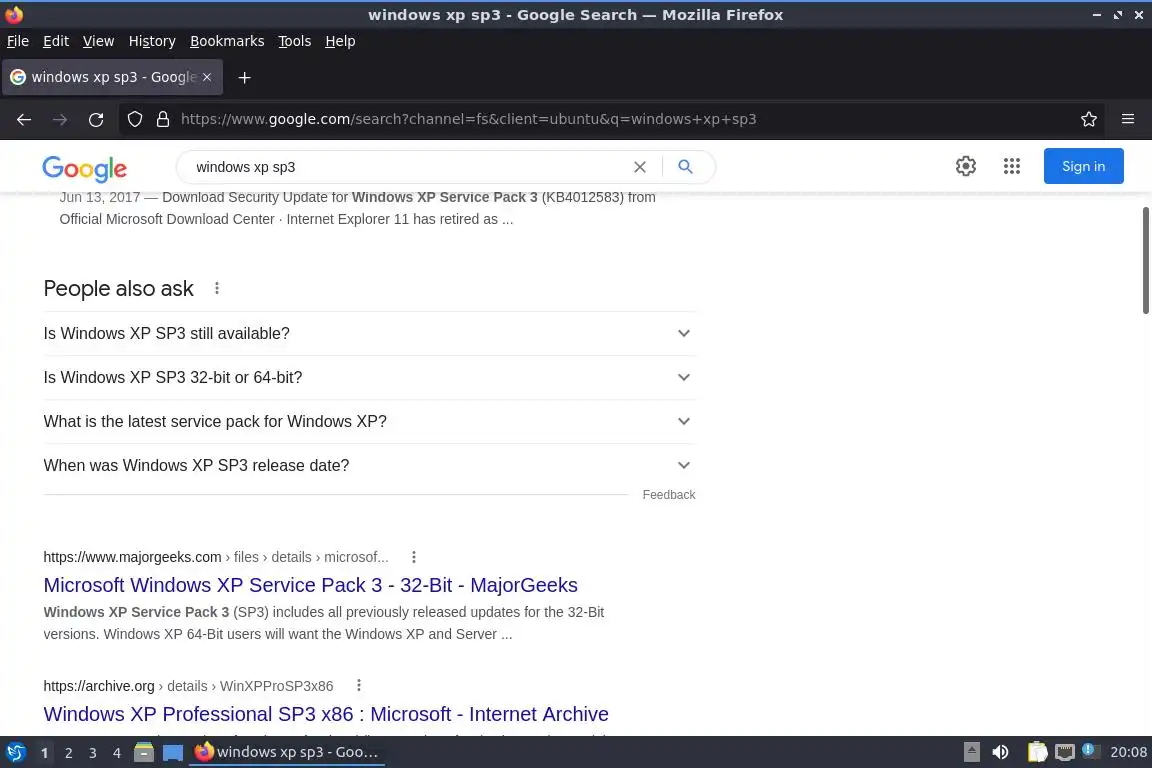The width and height of the screenshot is (1152, 768).
Task: Open Windows XP Professional SP3 x86 Internet Archive link
Action: 325,714
